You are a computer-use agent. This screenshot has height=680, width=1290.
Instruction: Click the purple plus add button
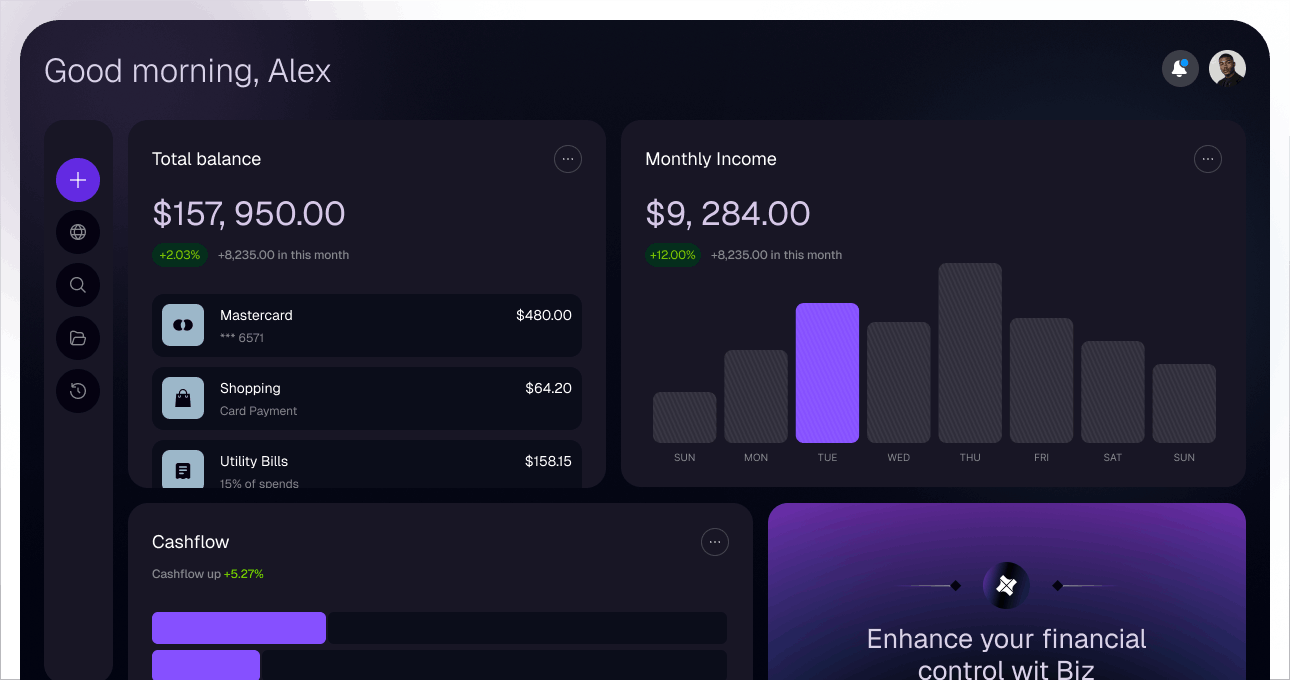click(x=78, y=180)
